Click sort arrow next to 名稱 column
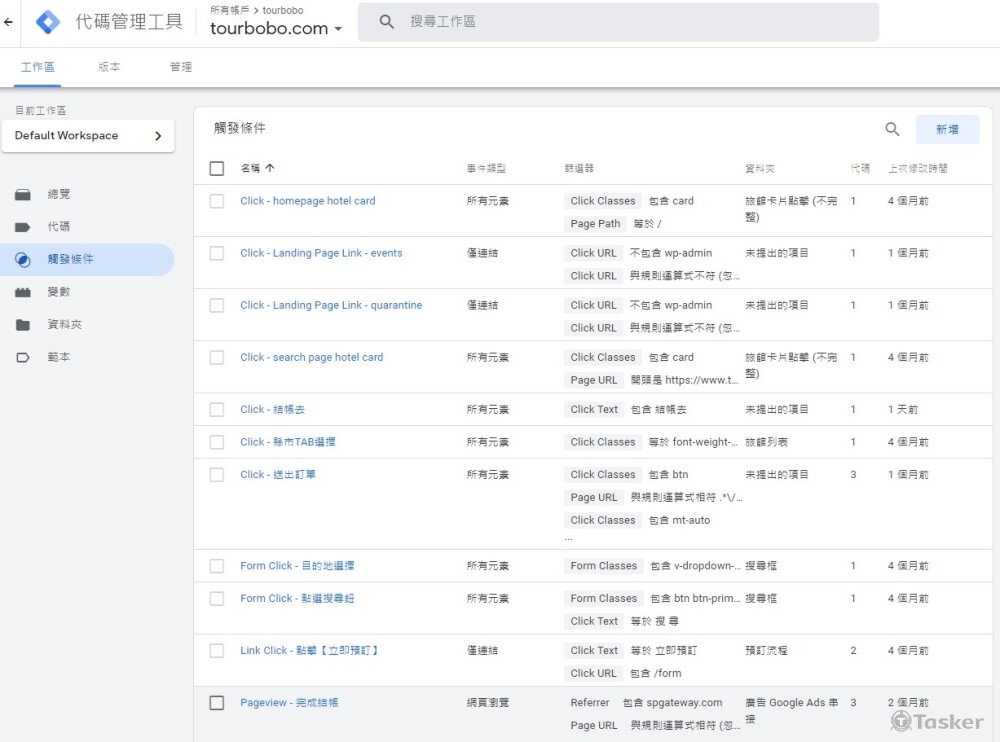Image resolution: width=1000 pixels, height=742 pixels. (x=270, y=168)
